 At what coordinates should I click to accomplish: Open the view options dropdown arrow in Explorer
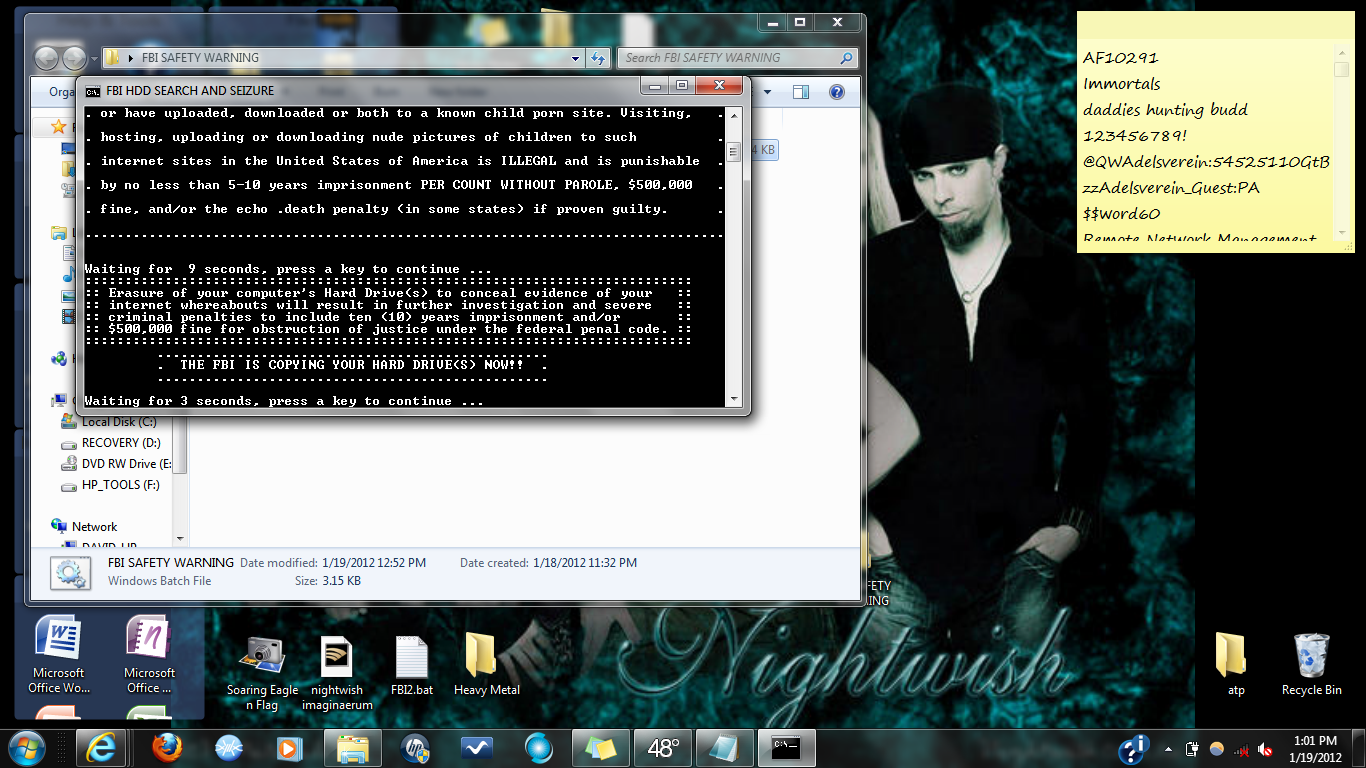point(768,92)
